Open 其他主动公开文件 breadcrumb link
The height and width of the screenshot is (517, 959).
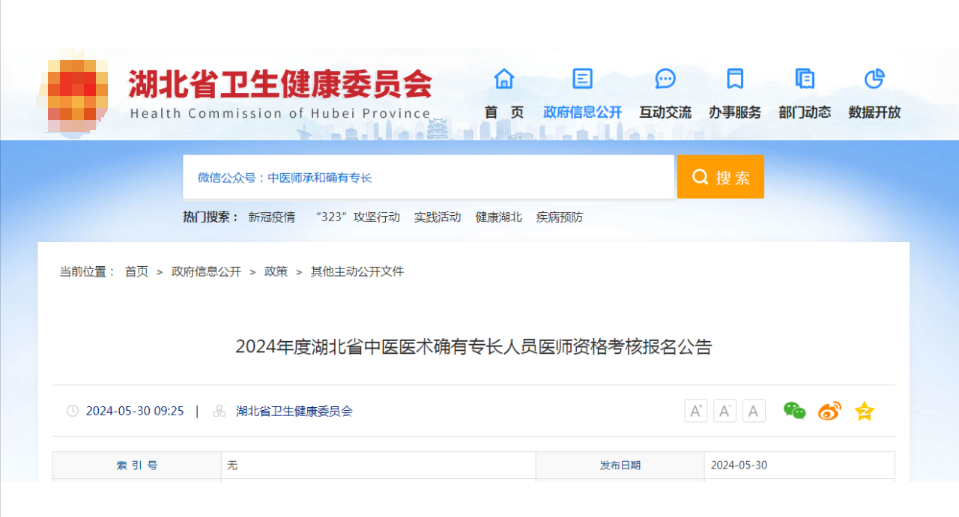coord(357,271)
